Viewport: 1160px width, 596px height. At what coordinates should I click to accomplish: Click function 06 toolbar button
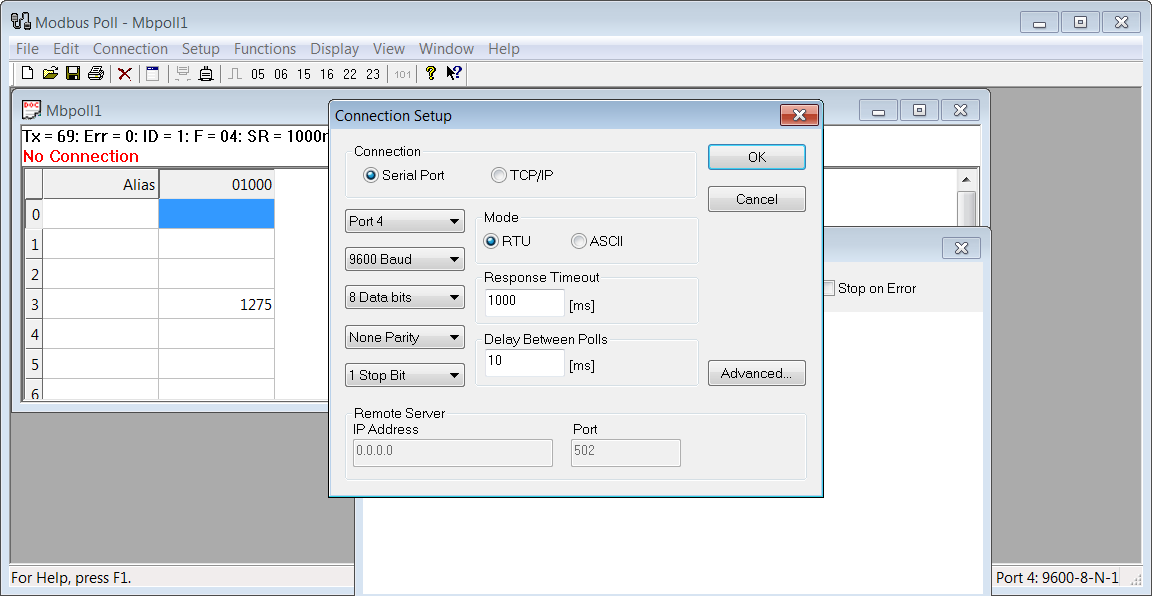click(x=280, y=74)
